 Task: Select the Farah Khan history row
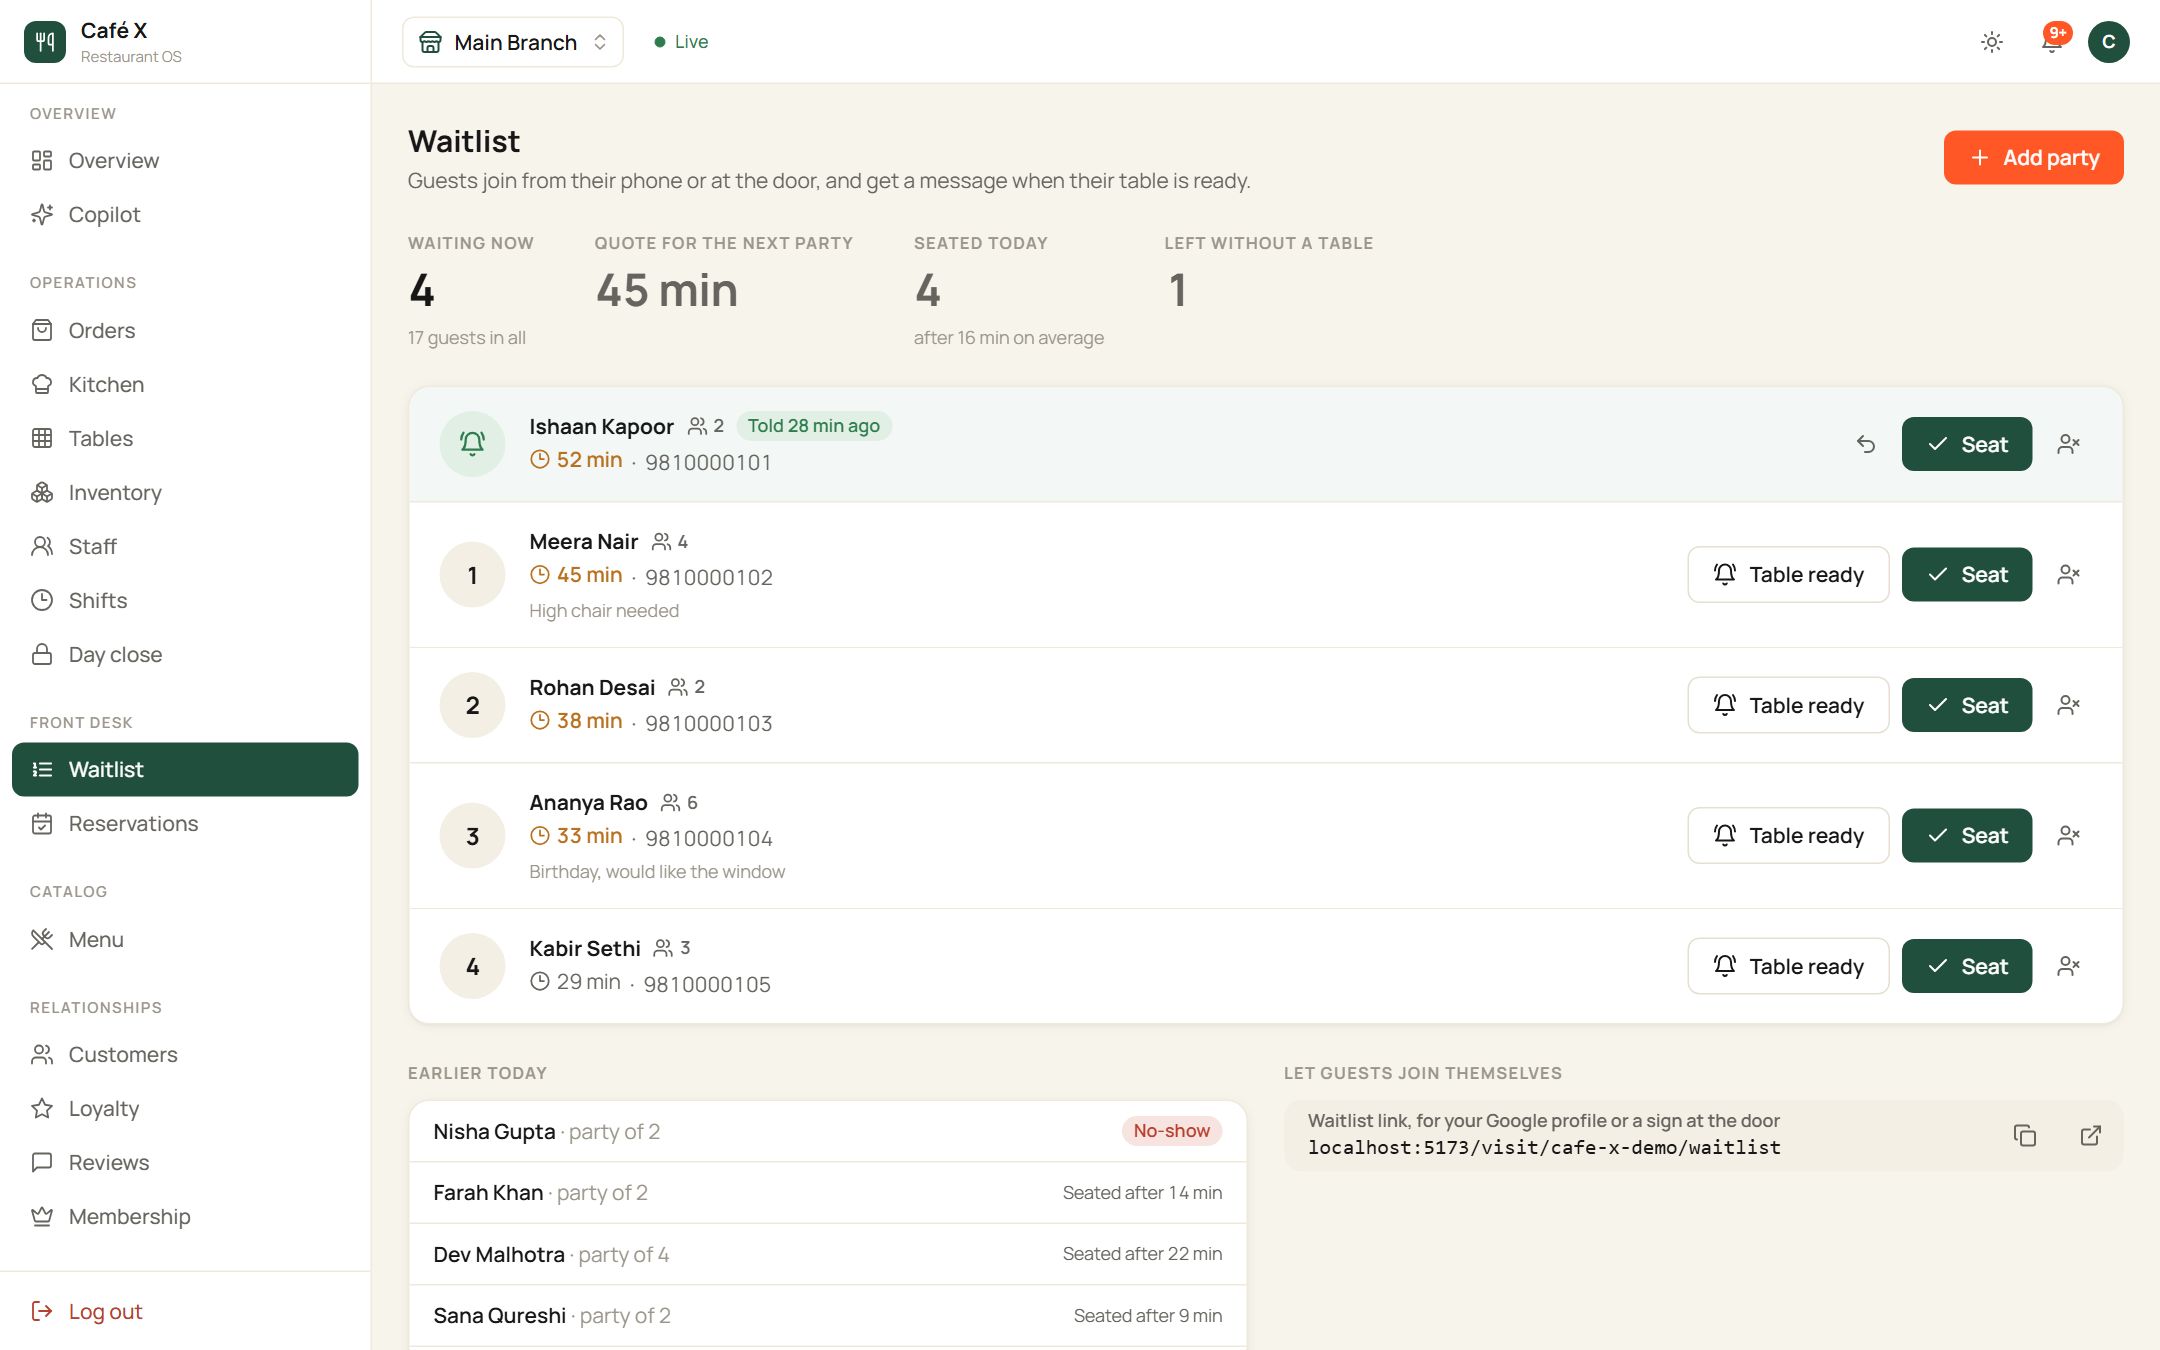827,1193
